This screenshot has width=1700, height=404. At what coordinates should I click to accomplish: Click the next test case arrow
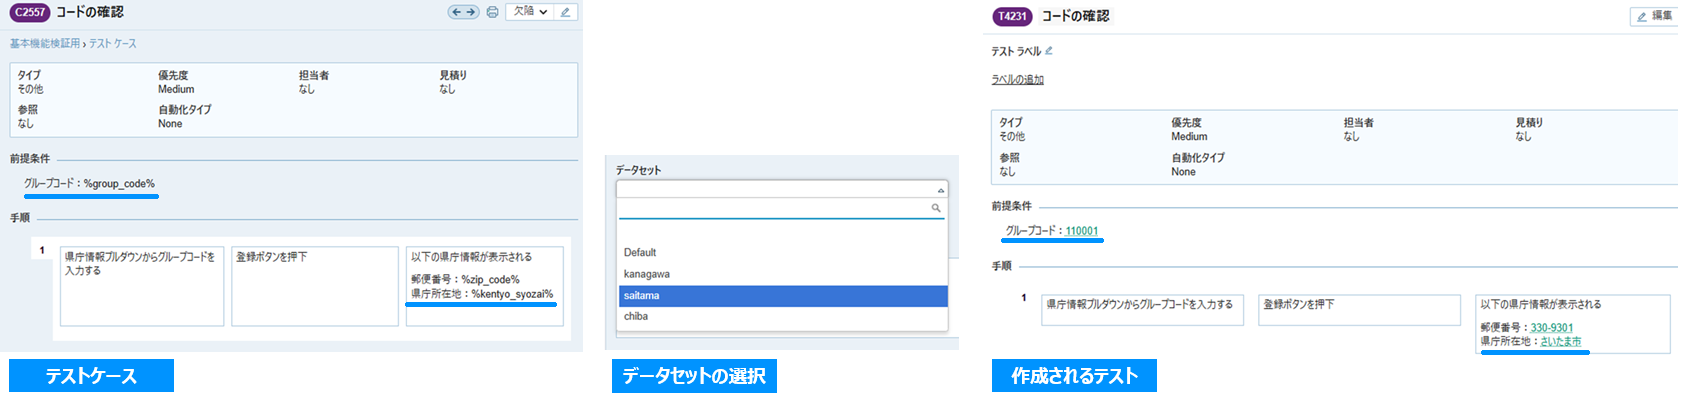point(470,12)
